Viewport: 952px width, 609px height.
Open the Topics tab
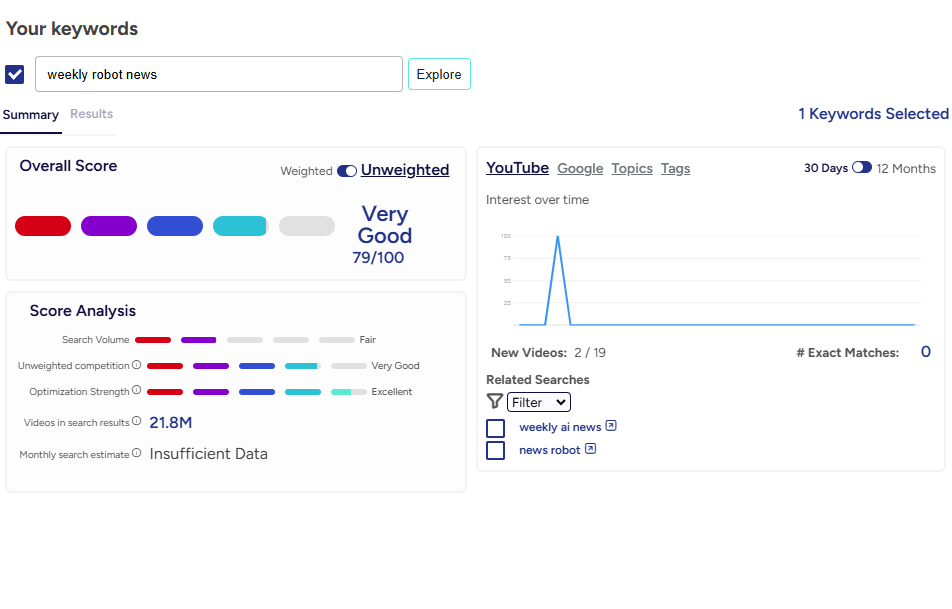tap(632, 168)
